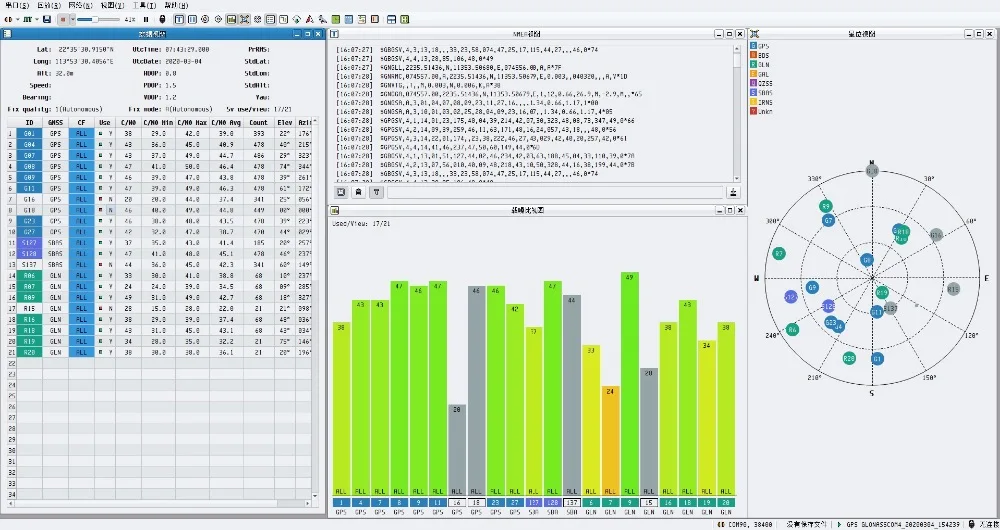The image size is (1000, 530).
Task: Click the clear log icon in NMEA view
Action: (x=341, y=192)
